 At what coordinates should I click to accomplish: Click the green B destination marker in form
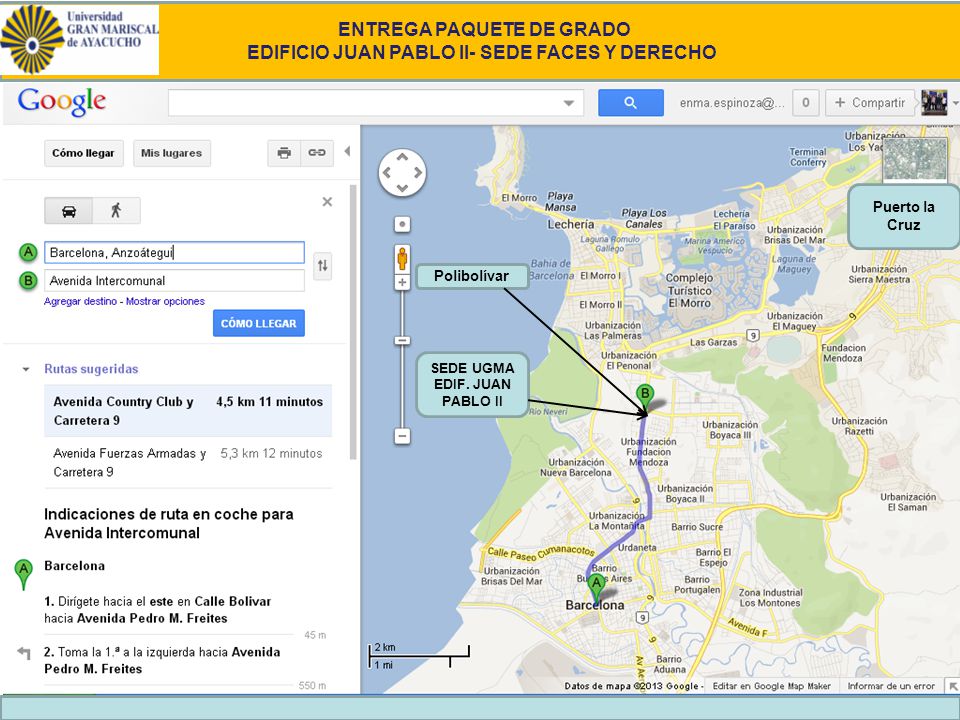coord(28,281)
